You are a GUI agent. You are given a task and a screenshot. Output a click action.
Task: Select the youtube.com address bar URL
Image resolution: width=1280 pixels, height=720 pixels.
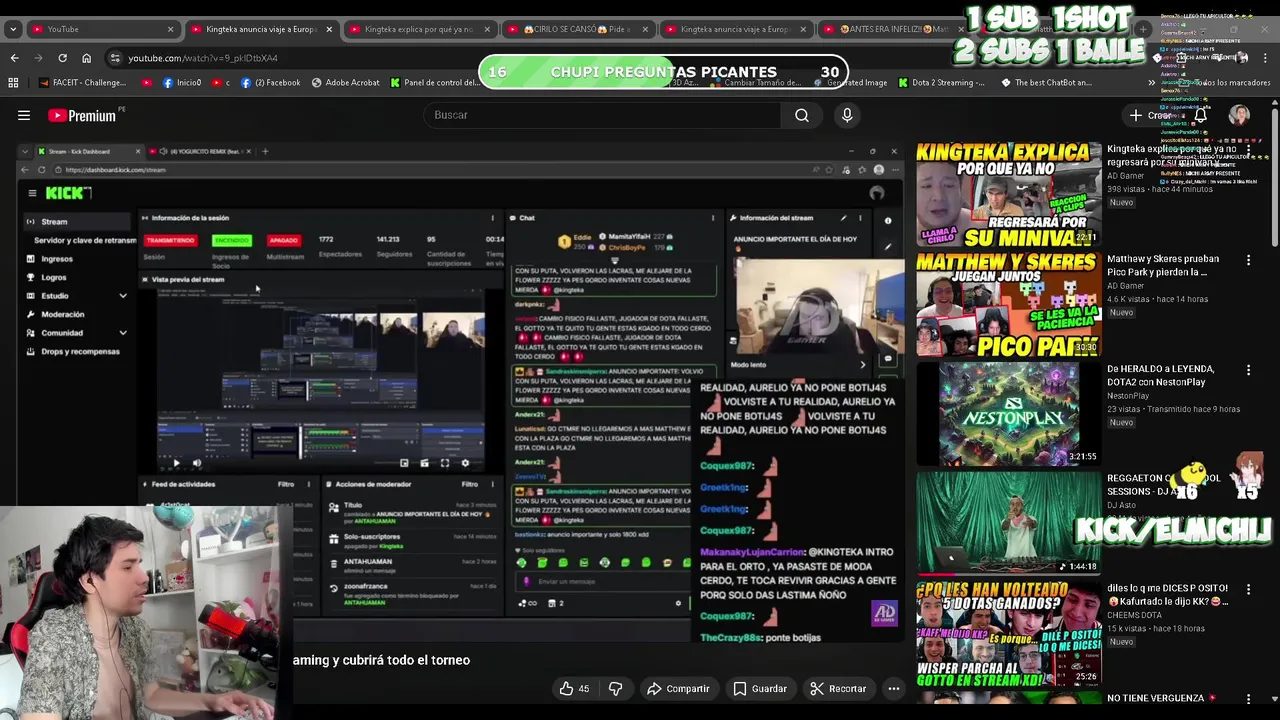coord(203,58)
